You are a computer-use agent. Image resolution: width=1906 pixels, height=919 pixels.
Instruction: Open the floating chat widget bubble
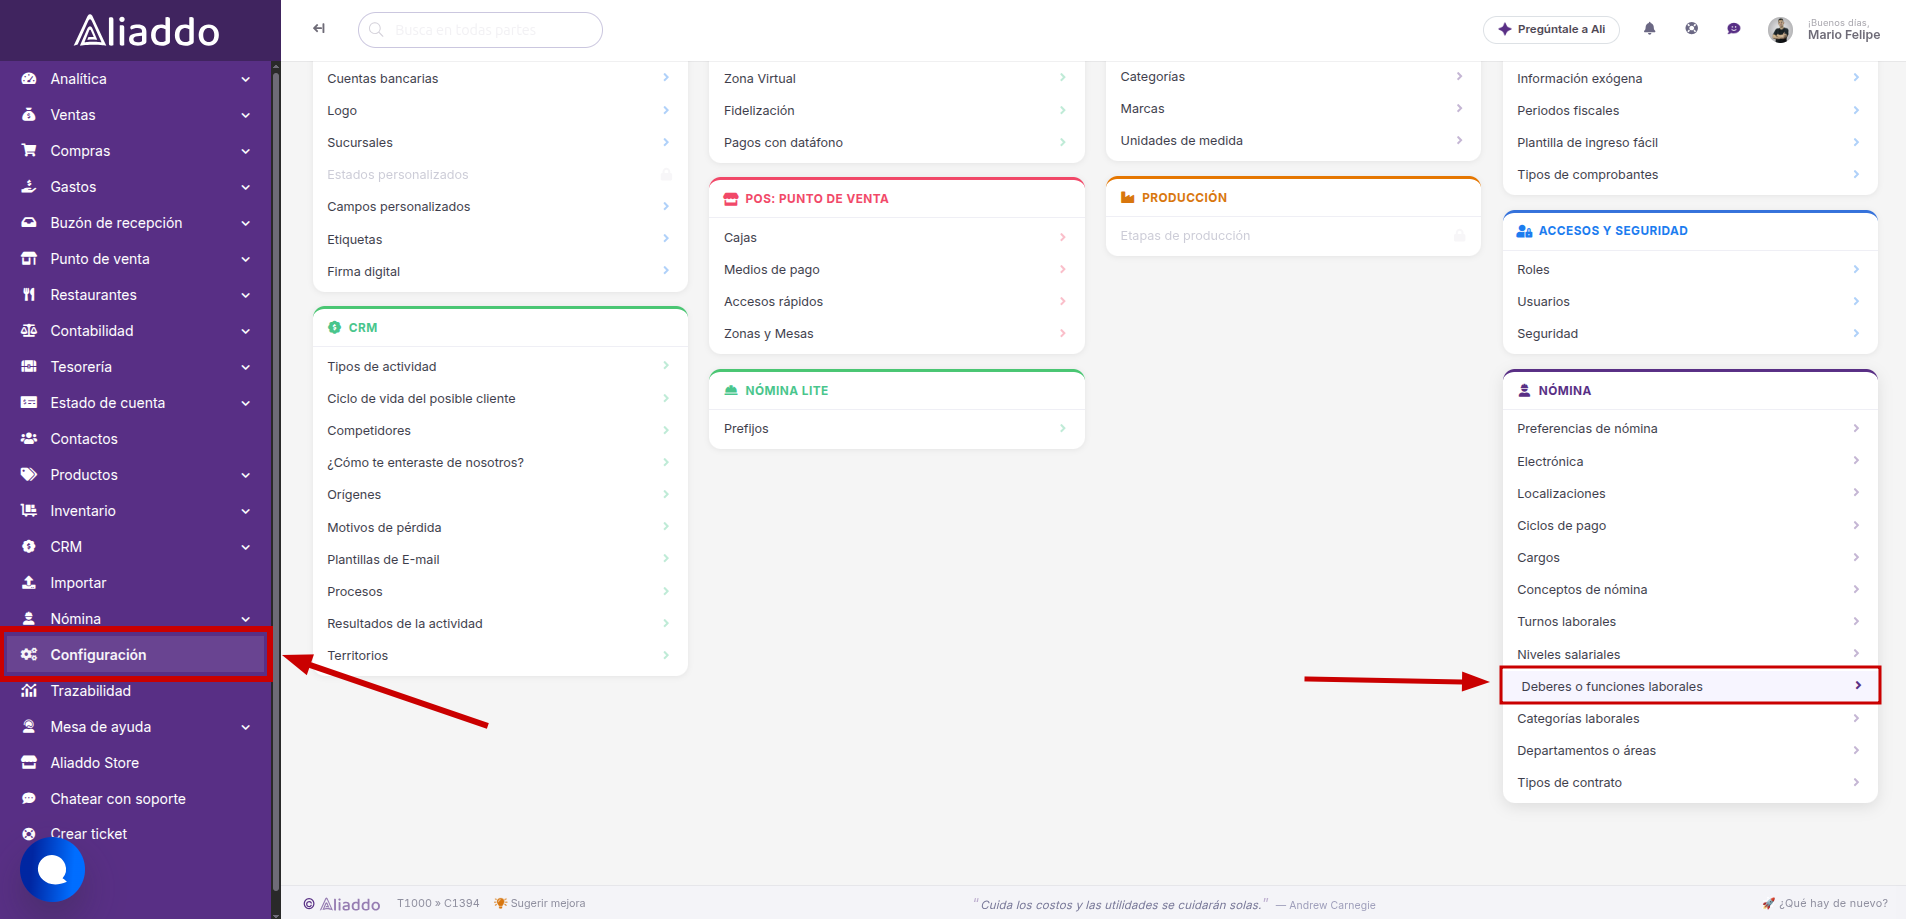click(52, 869)
